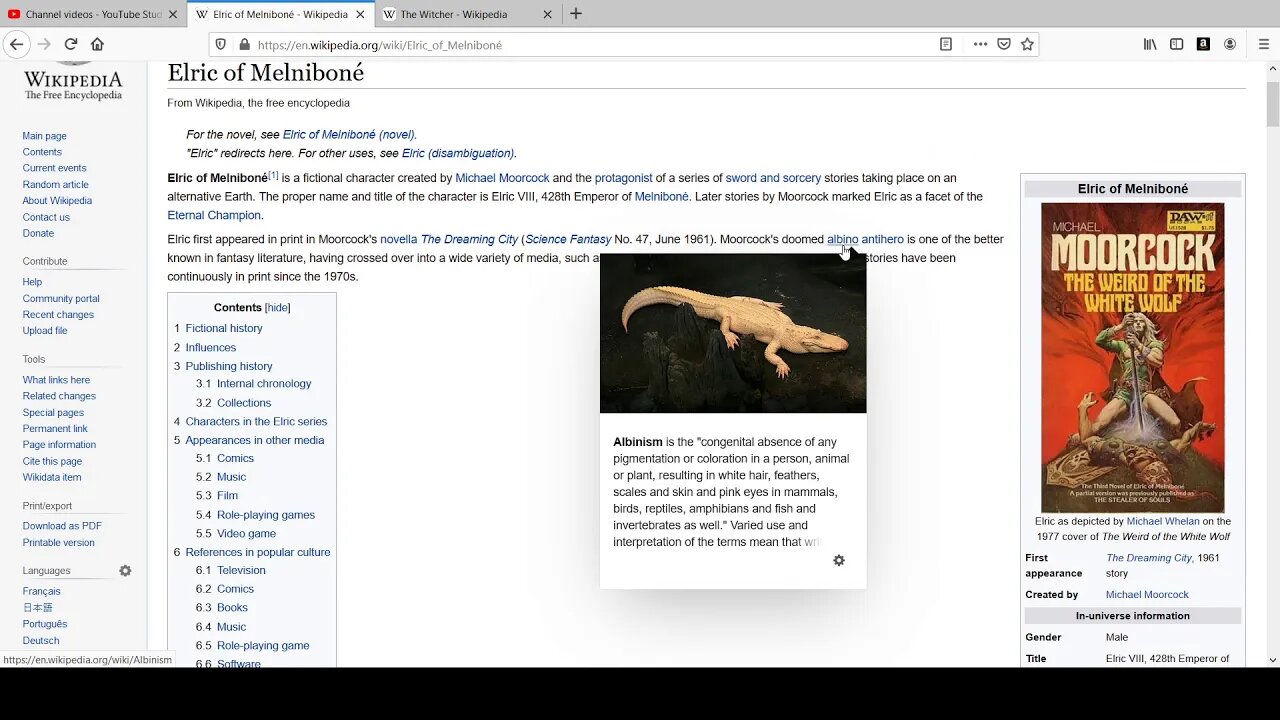Close the Elric of Melniboné tab
Screen dimensions: 1280x720
click(x=360, y=14)
